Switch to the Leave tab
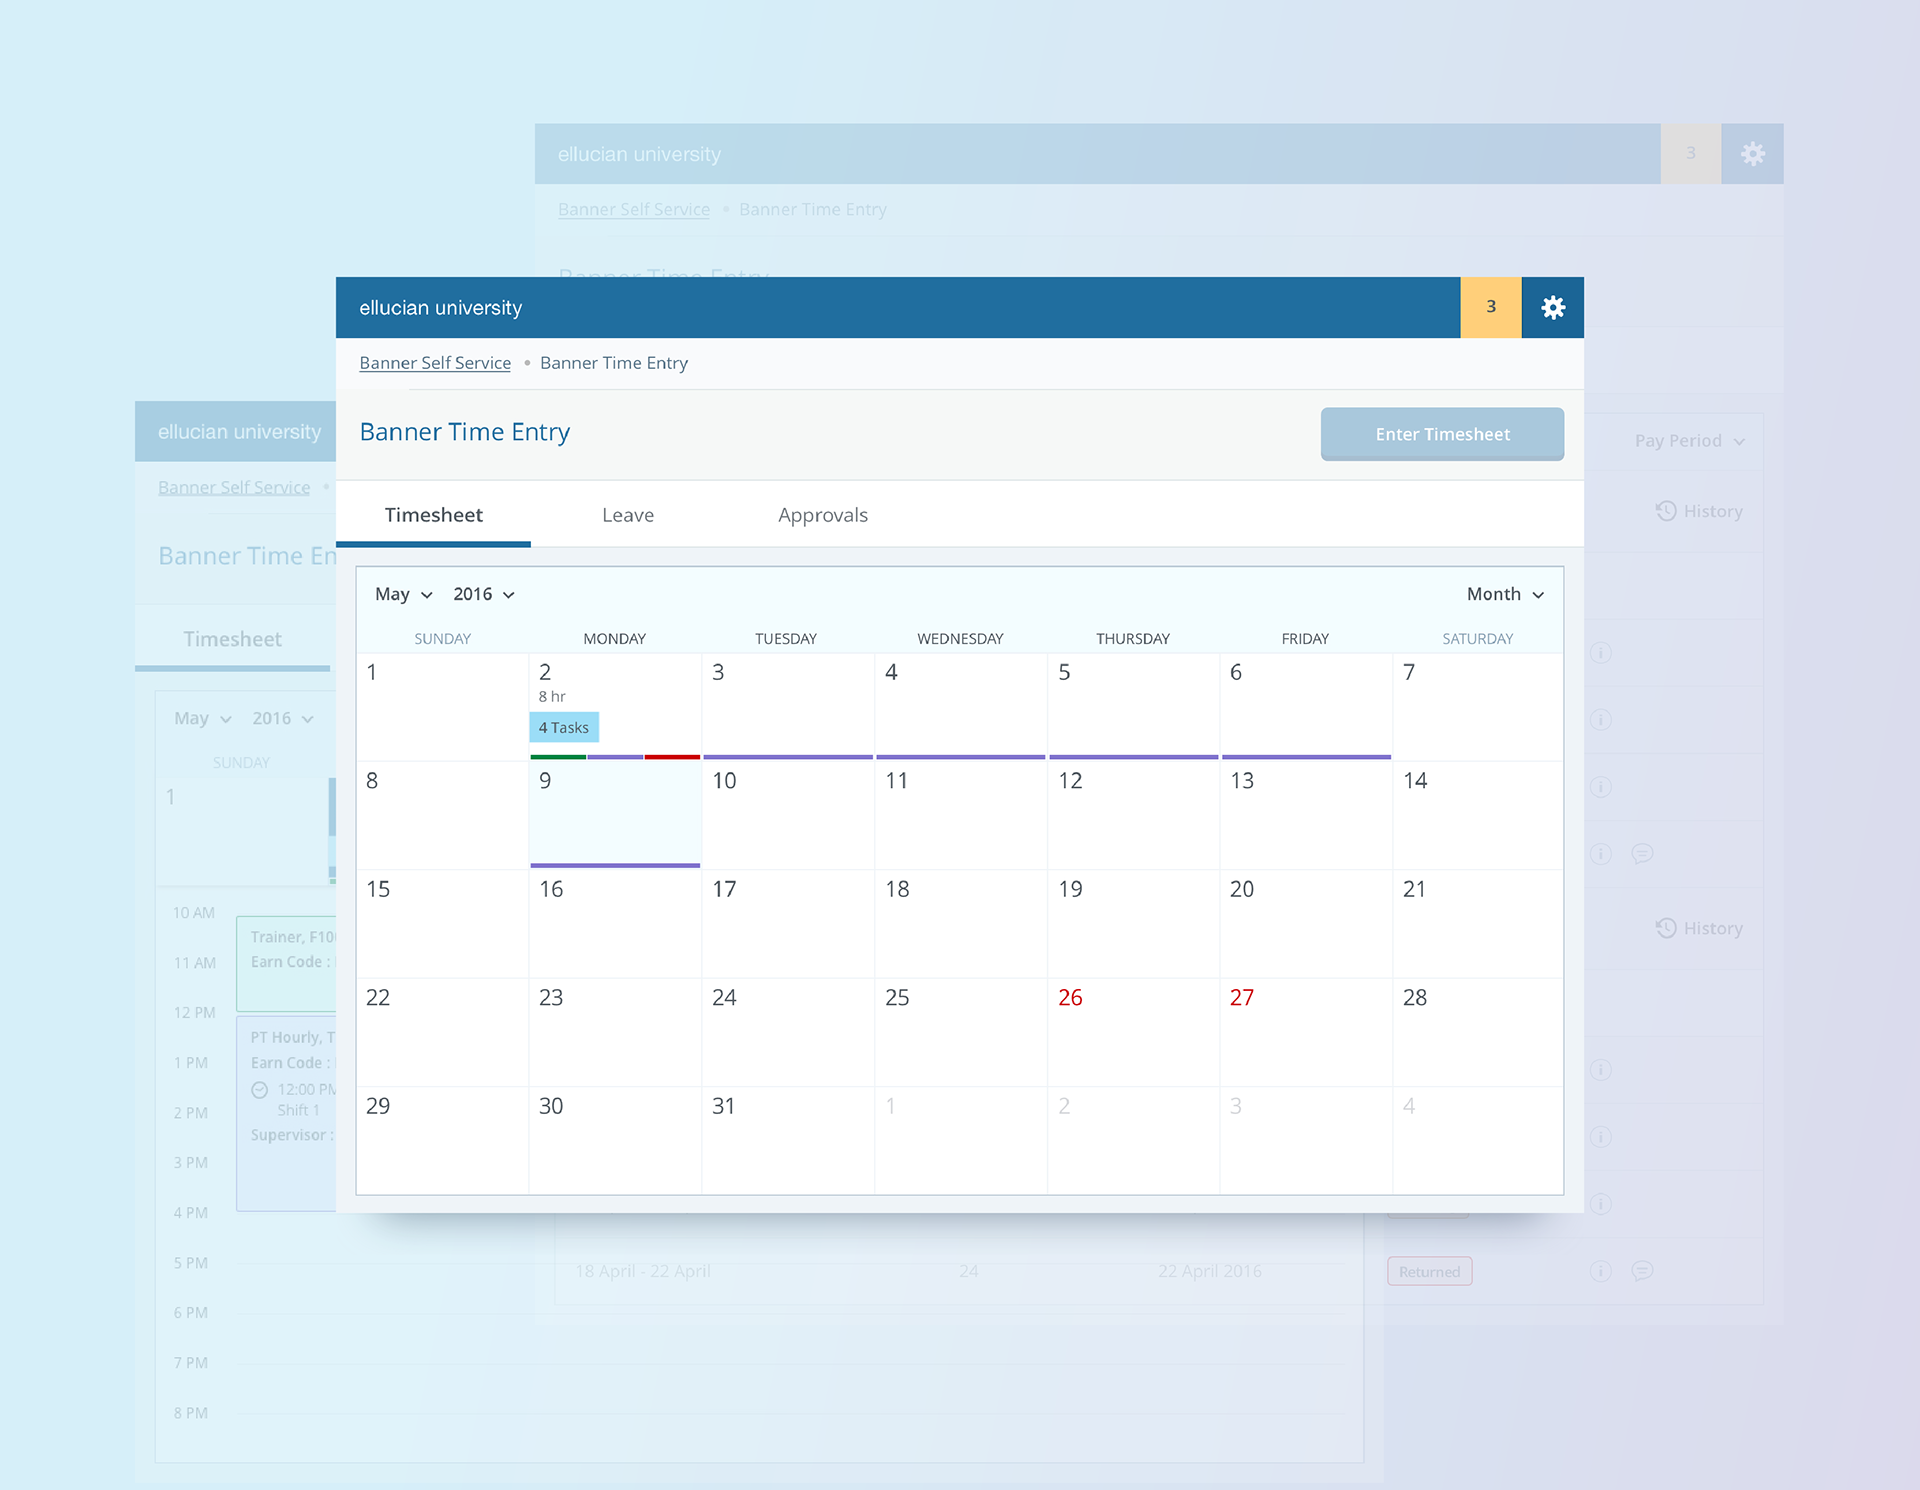1920x1490 pixels. tap(628, 515)
